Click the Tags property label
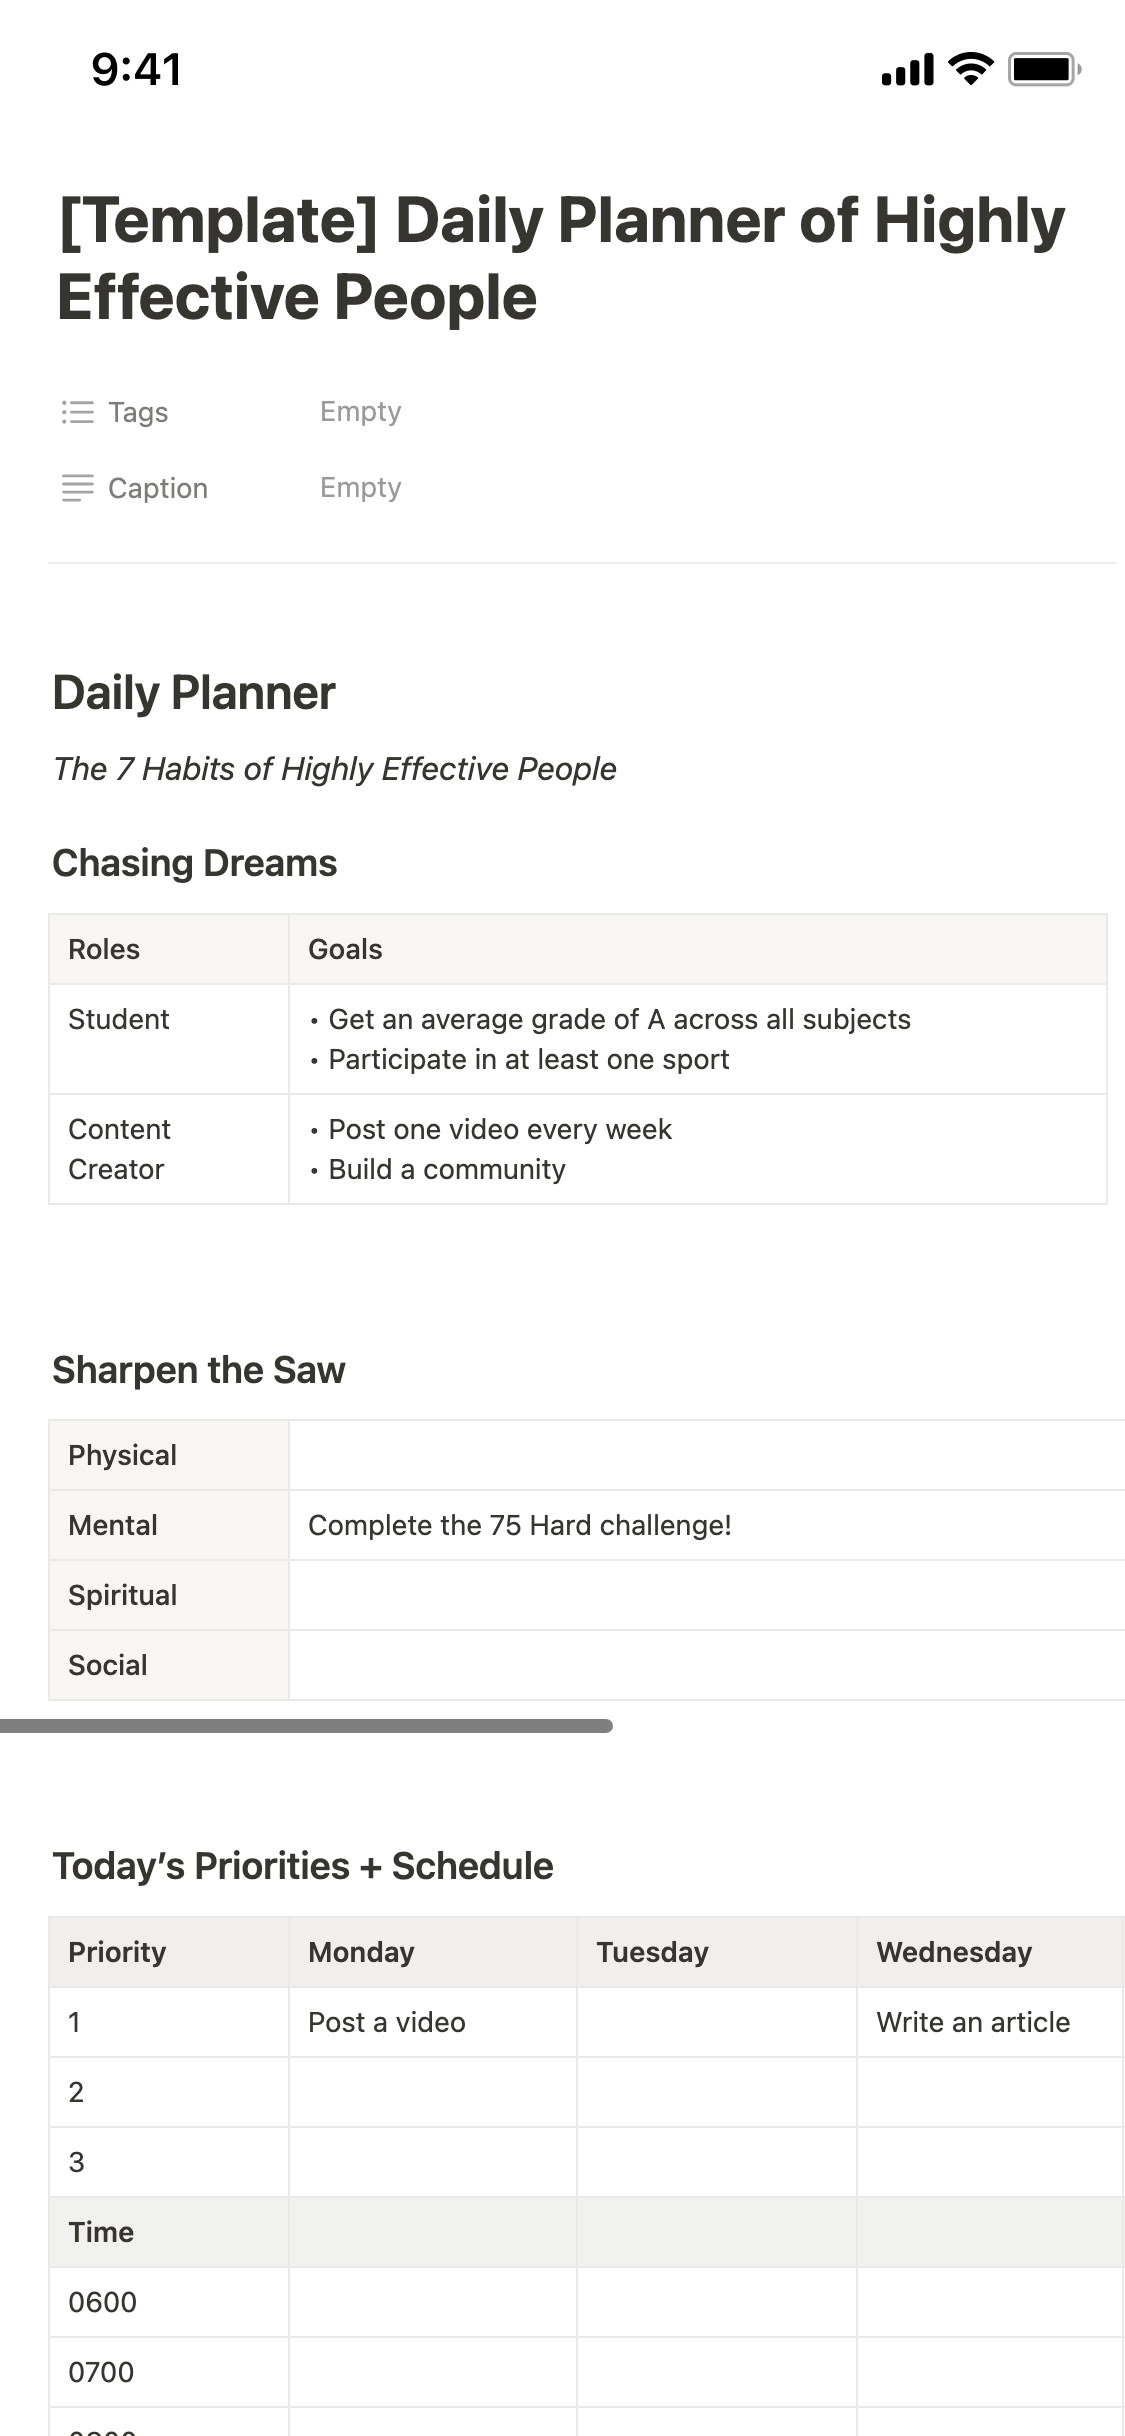 tap(138, 412)
